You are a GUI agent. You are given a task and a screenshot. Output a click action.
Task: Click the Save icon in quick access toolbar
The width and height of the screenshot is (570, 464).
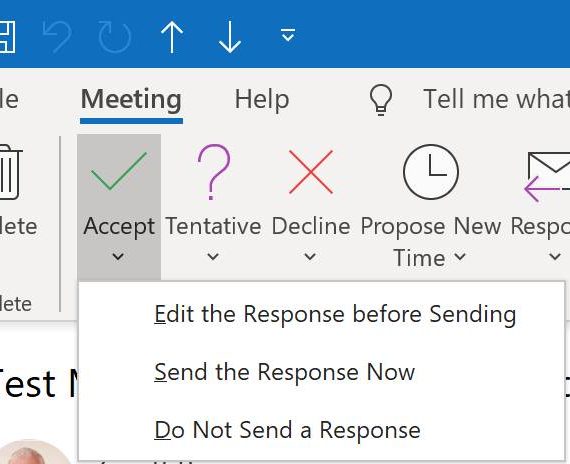pos(7,37)
